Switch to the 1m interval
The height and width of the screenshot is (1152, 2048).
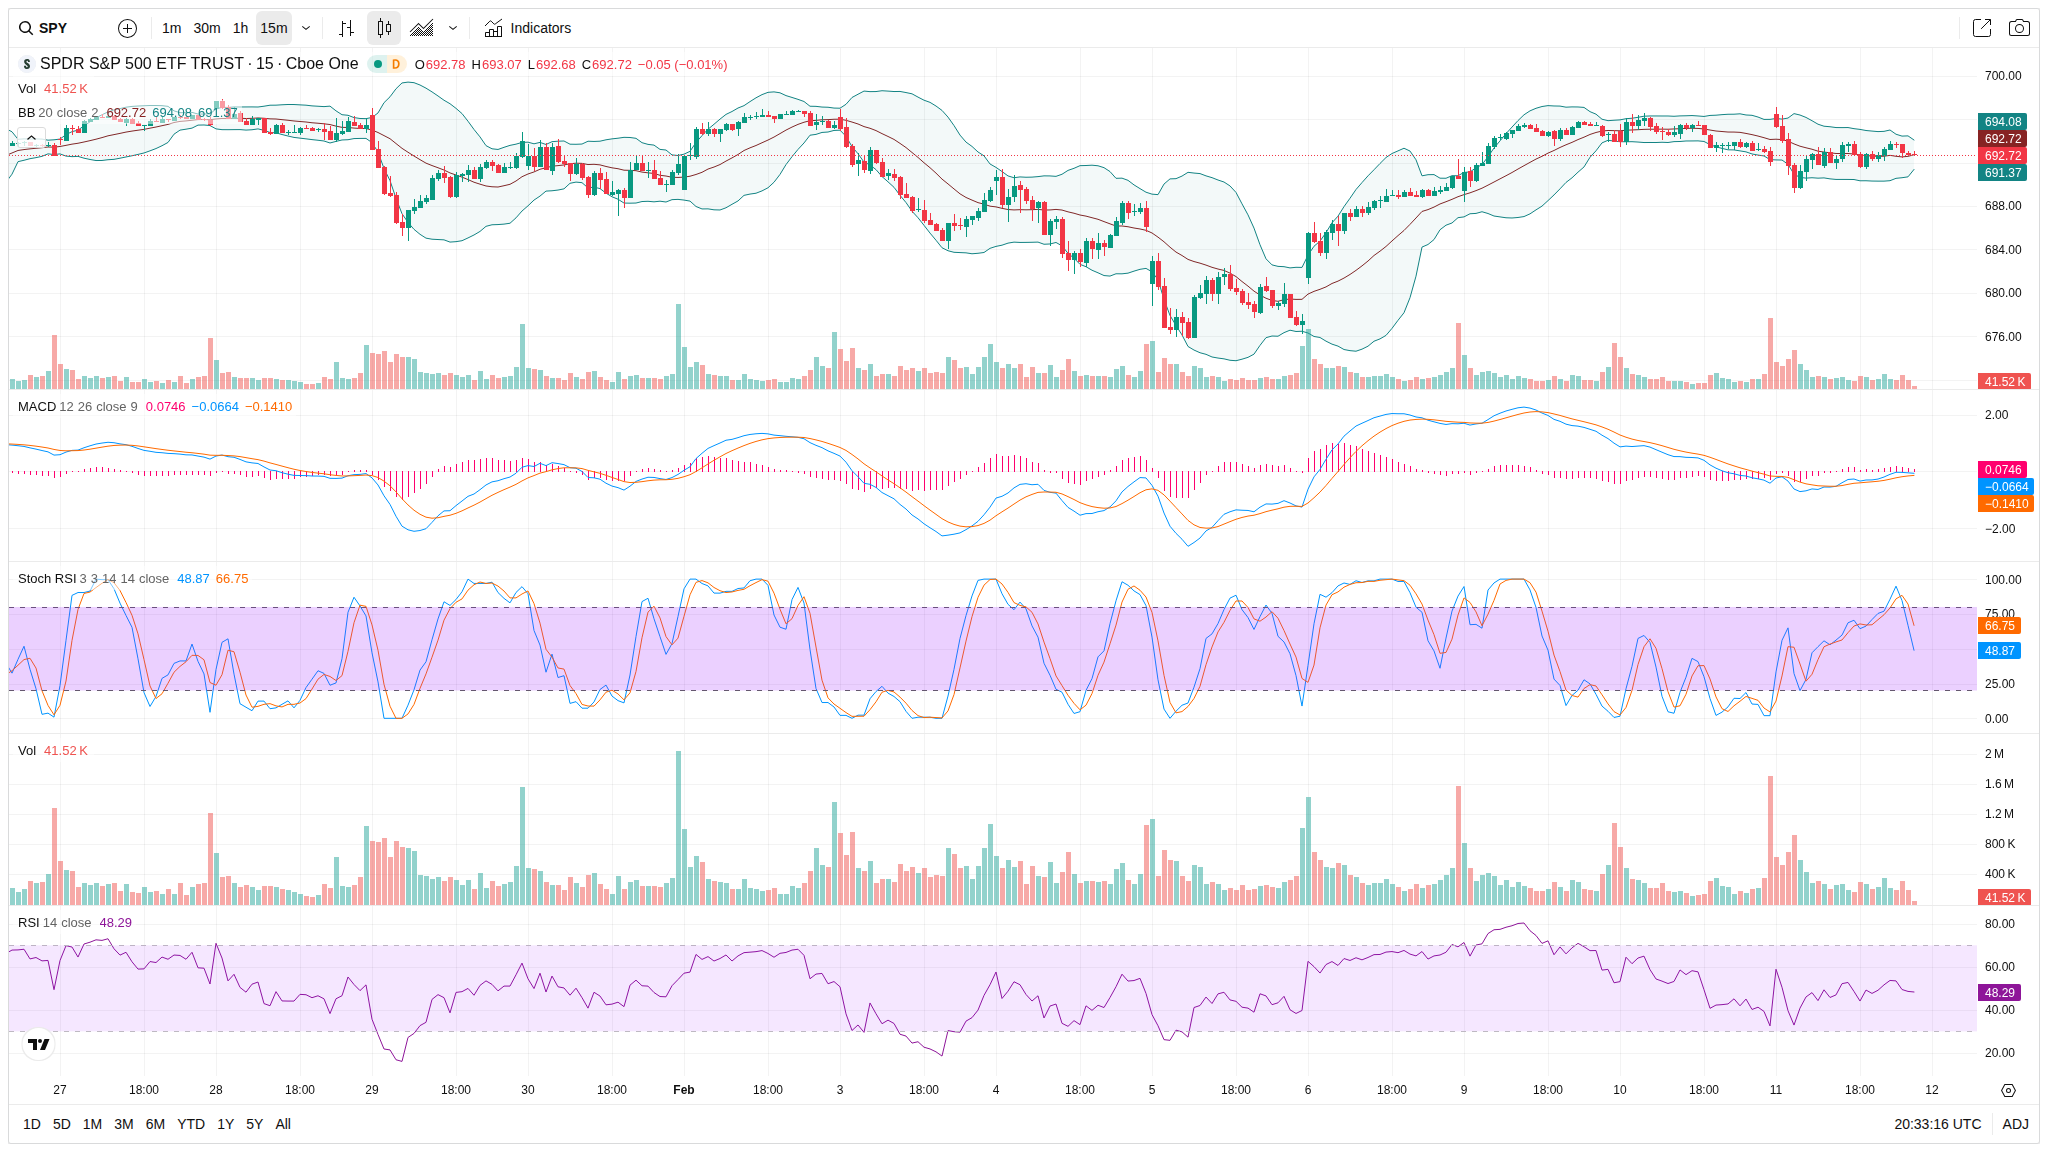(171, 28)
